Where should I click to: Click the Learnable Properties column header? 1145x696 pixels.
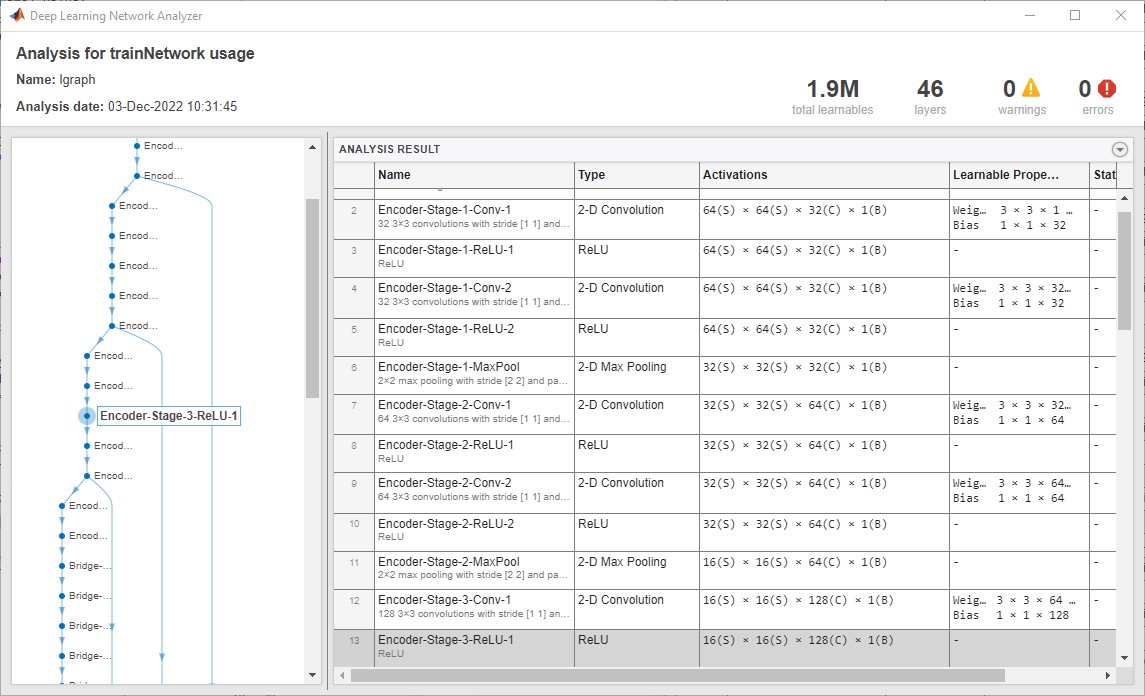click(1018, 175)
